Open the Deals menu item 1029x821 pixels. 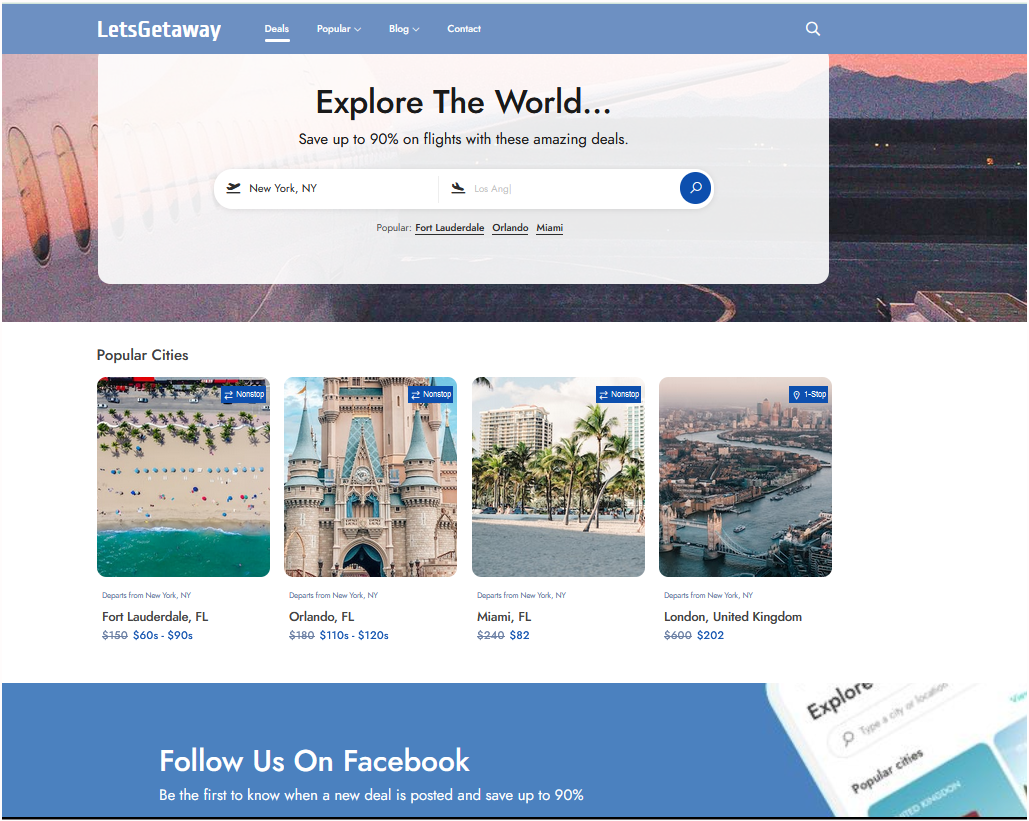(277, 29)
